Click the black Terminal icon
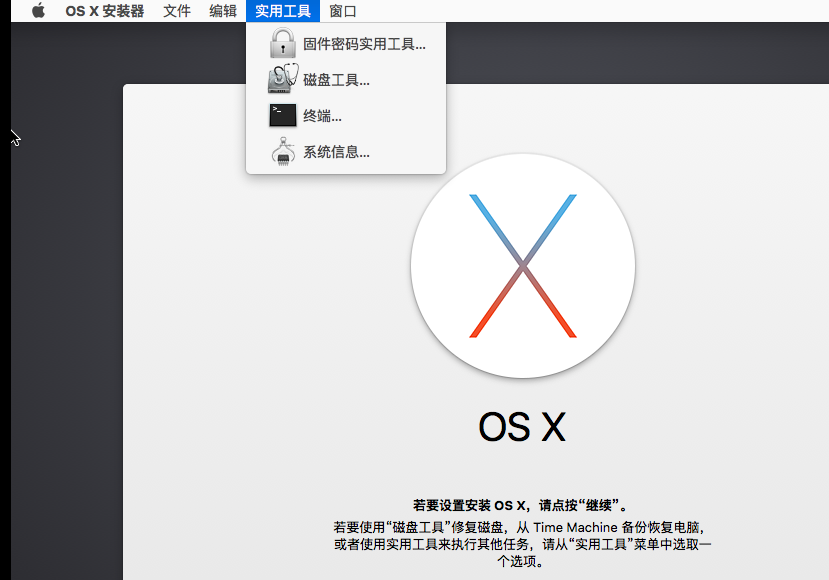The width and height of the screenshot is (829, 580). 283,115
